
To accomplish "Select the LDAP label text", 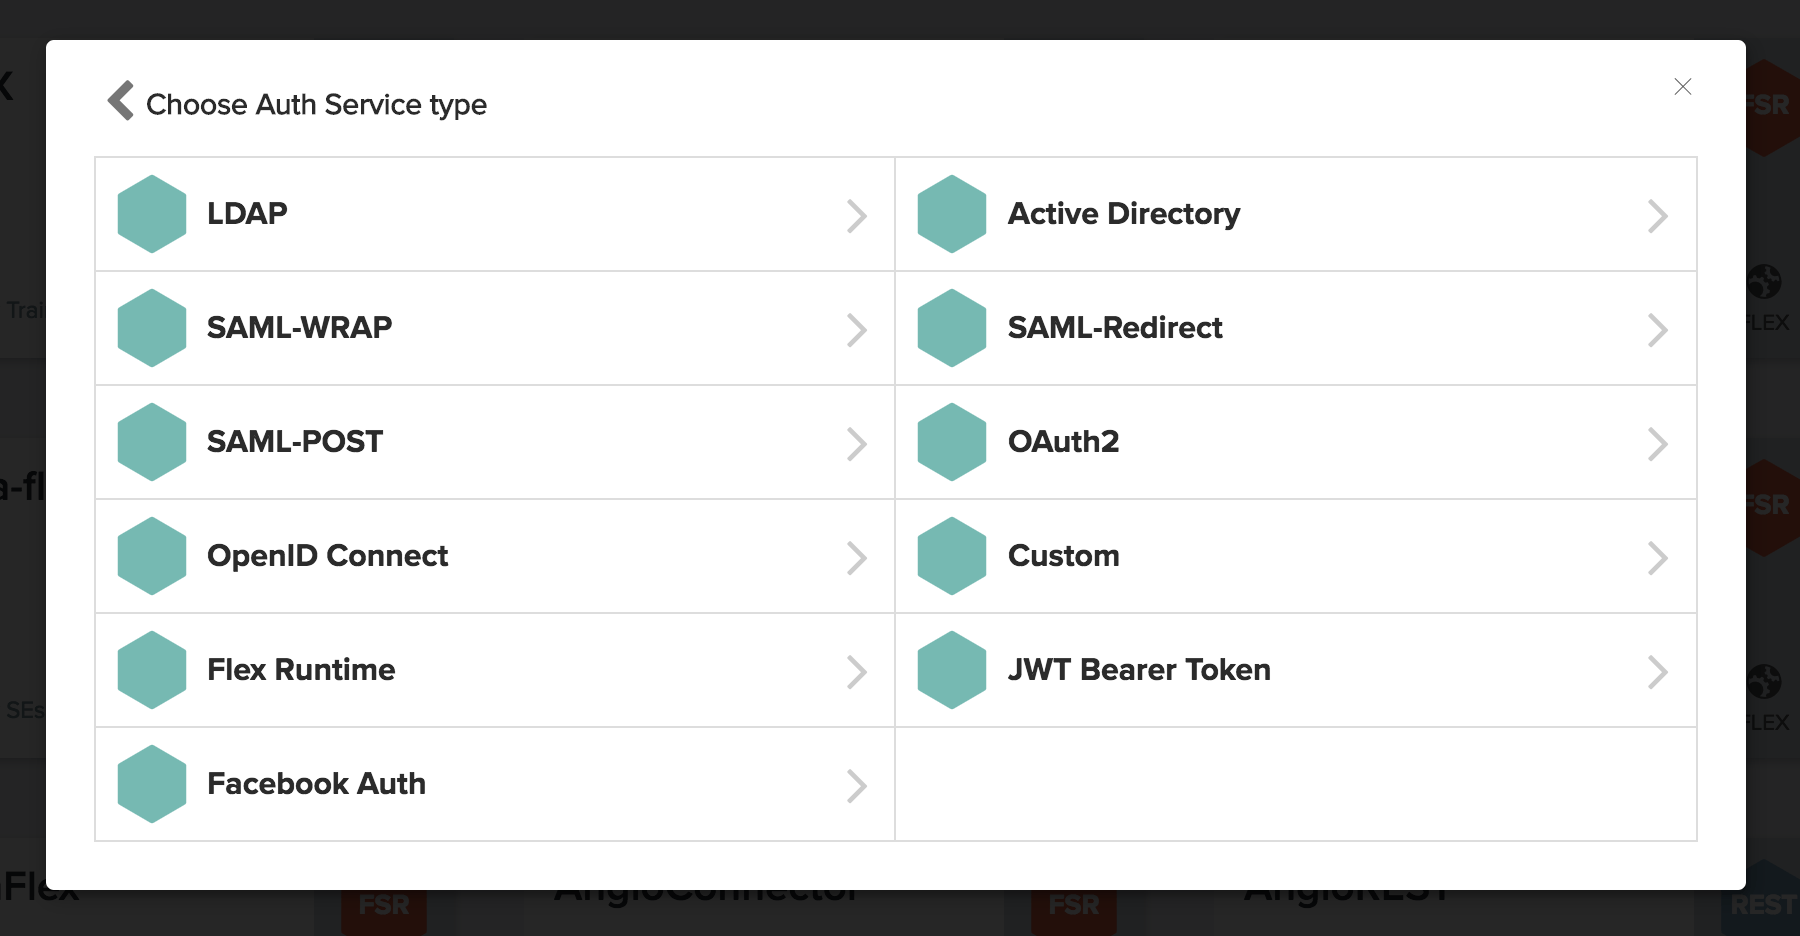I will click(247, 214).
